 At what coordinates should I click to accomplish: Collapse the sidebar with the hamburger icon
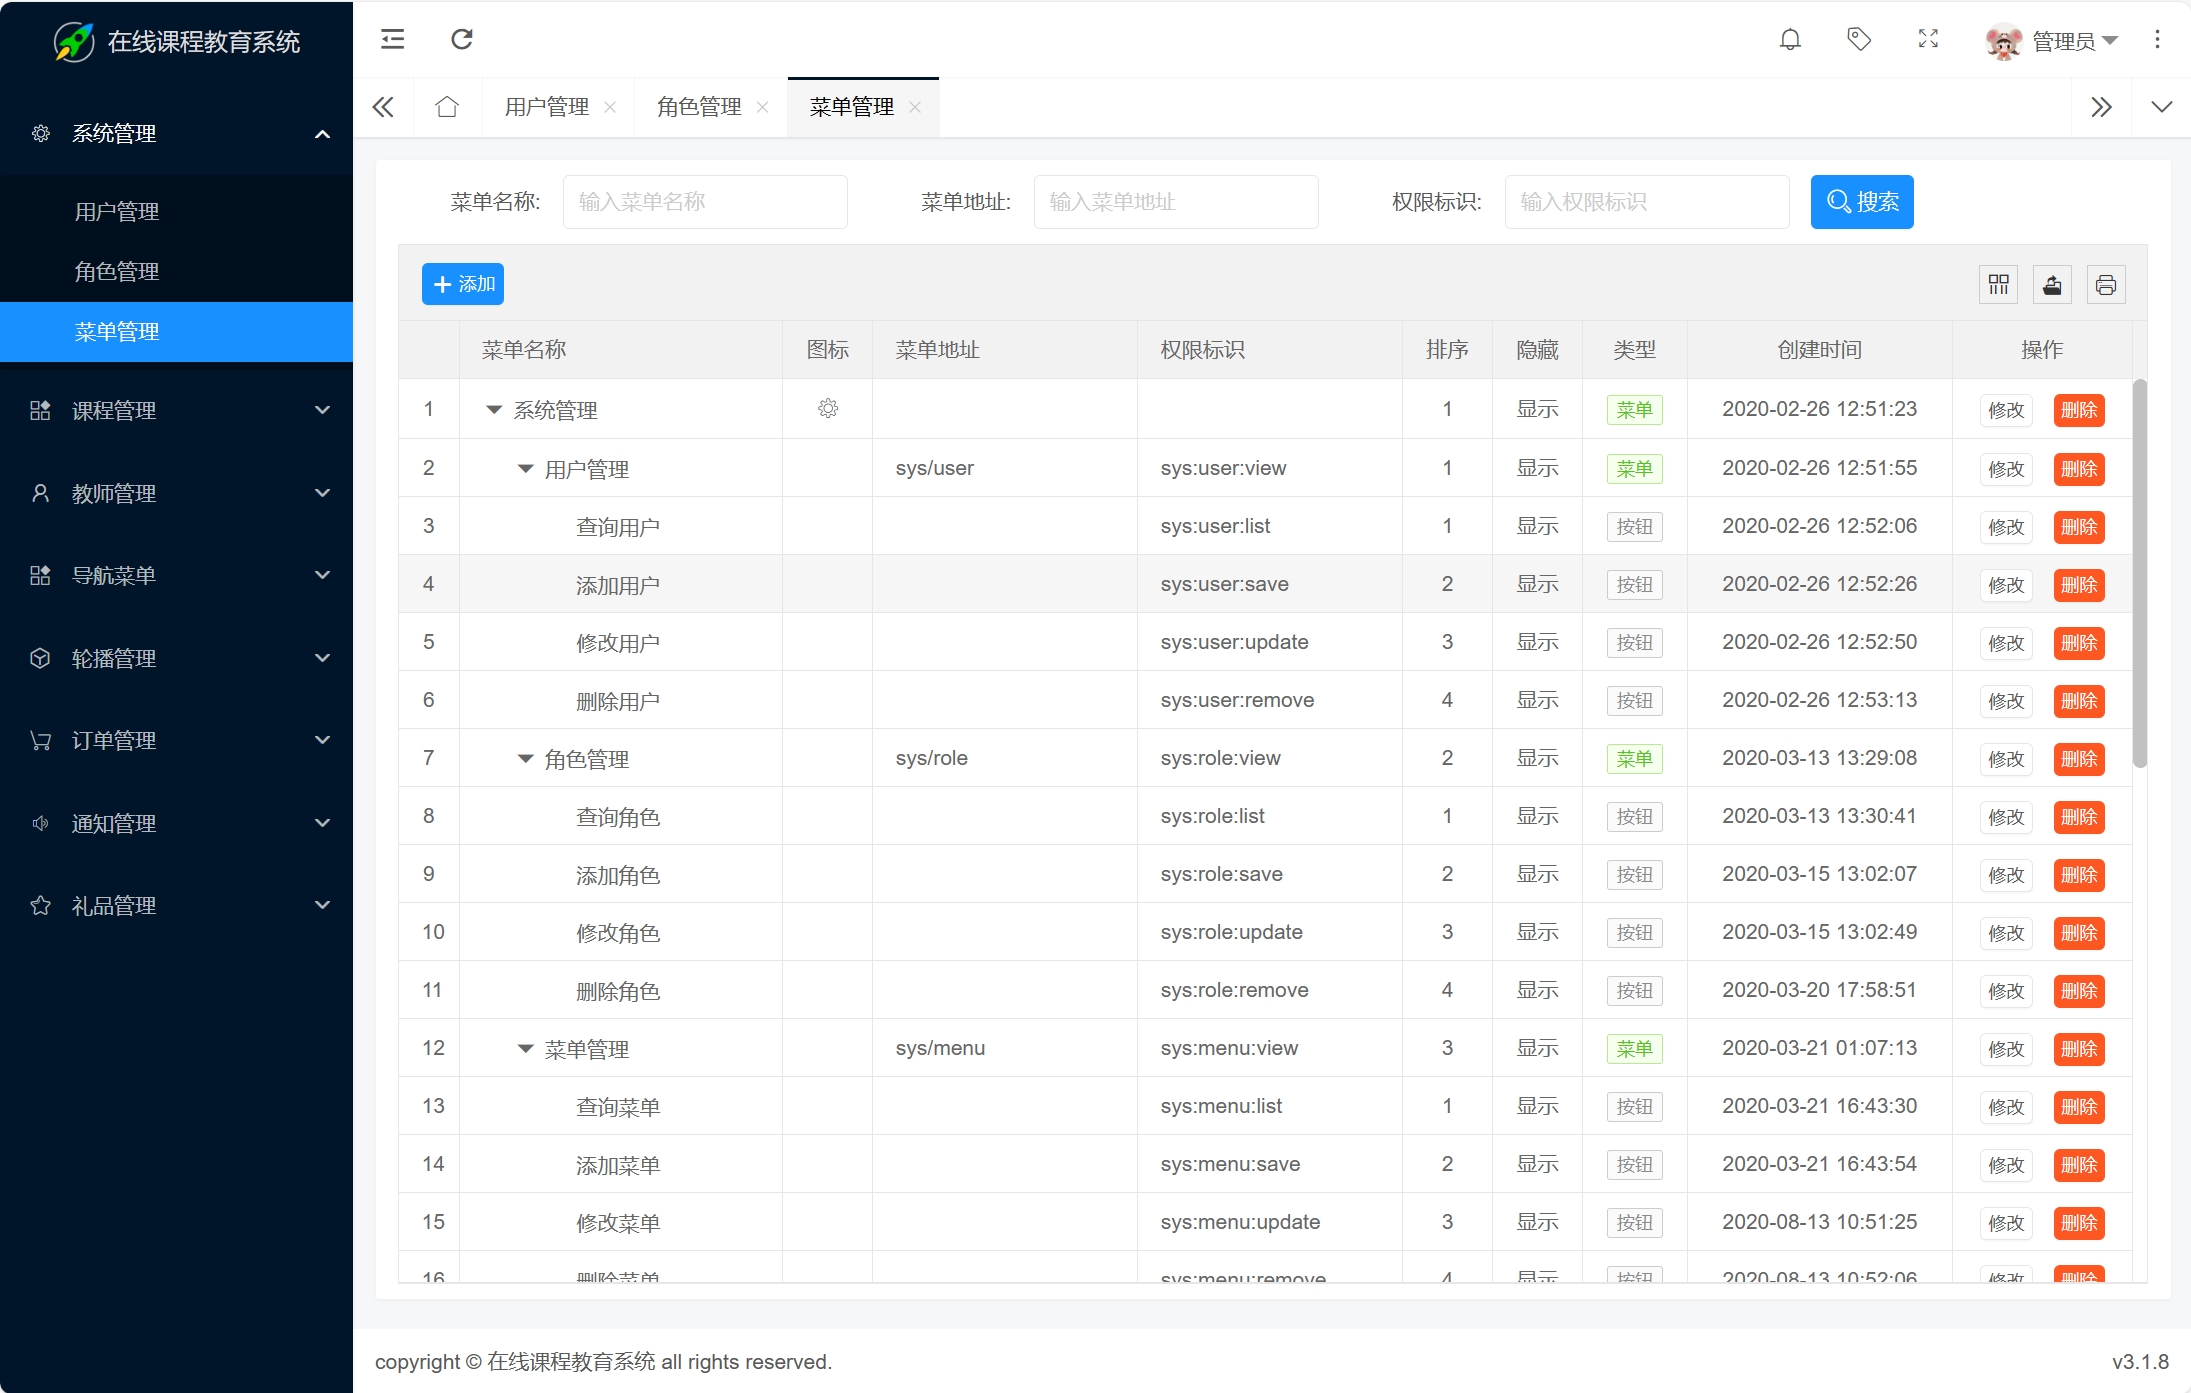pos(393,40)
